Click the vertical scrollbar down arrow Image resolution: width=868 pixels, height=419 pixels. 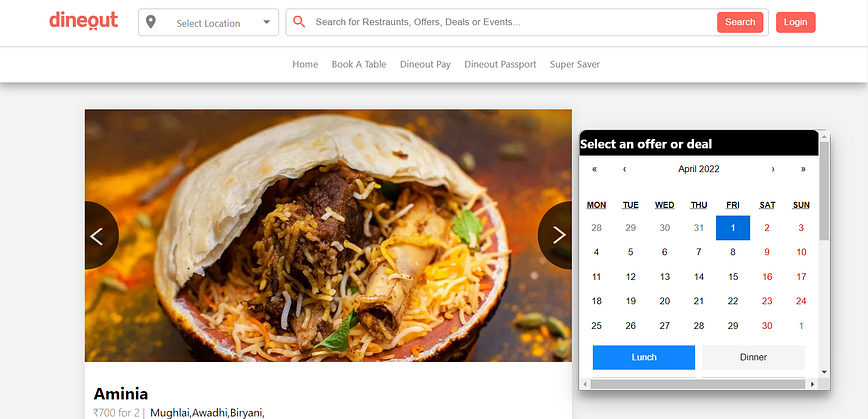(x=824, y=373)
